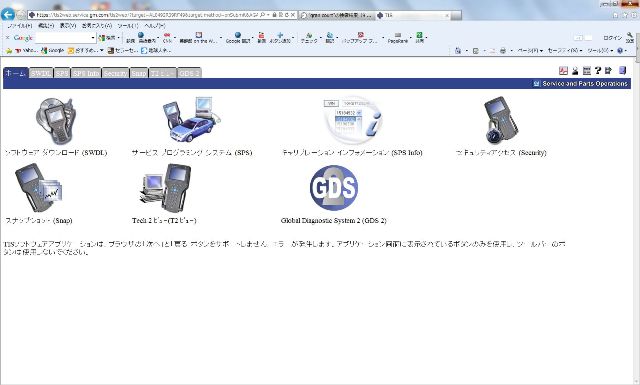Click the export arrow icon in TIS toolbar
The width and height of the screenshot is (640, 385).
click(608, 71)
